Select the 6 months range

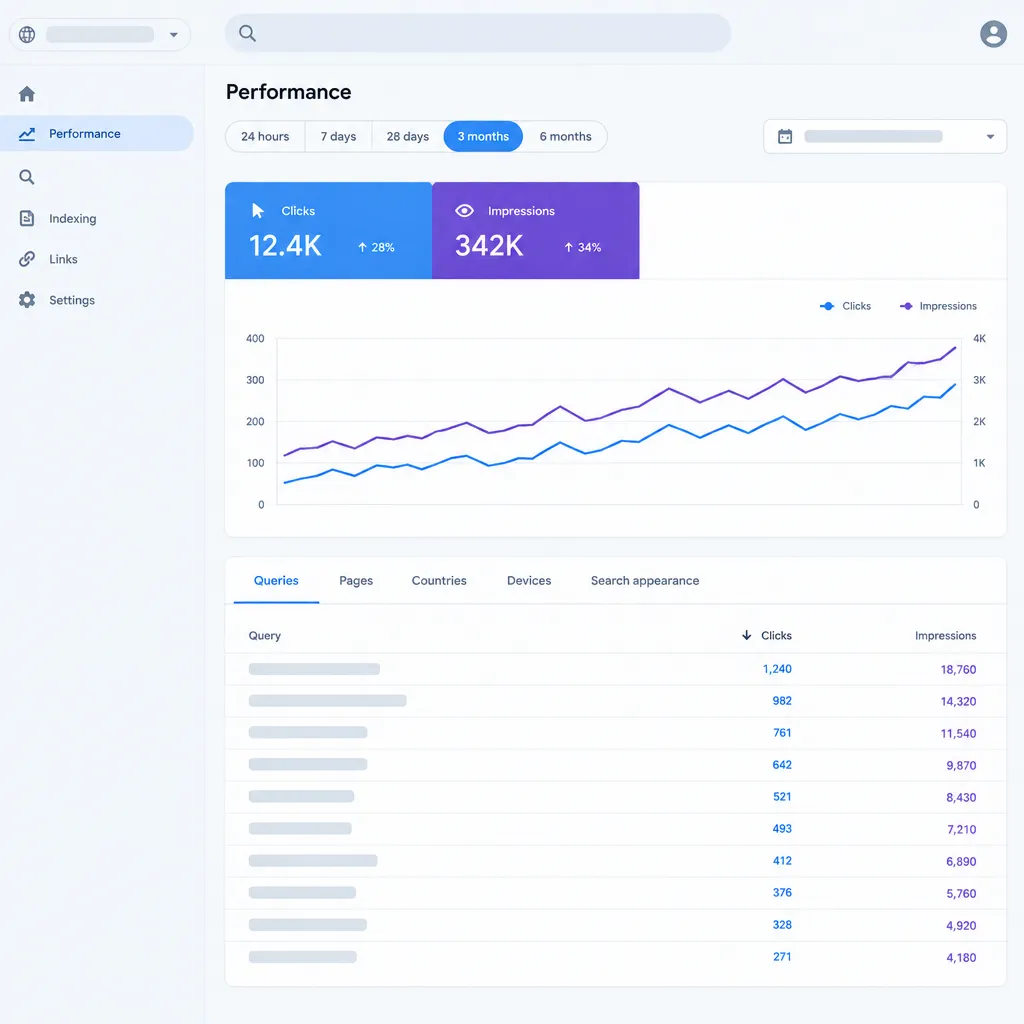pos(566,136)
